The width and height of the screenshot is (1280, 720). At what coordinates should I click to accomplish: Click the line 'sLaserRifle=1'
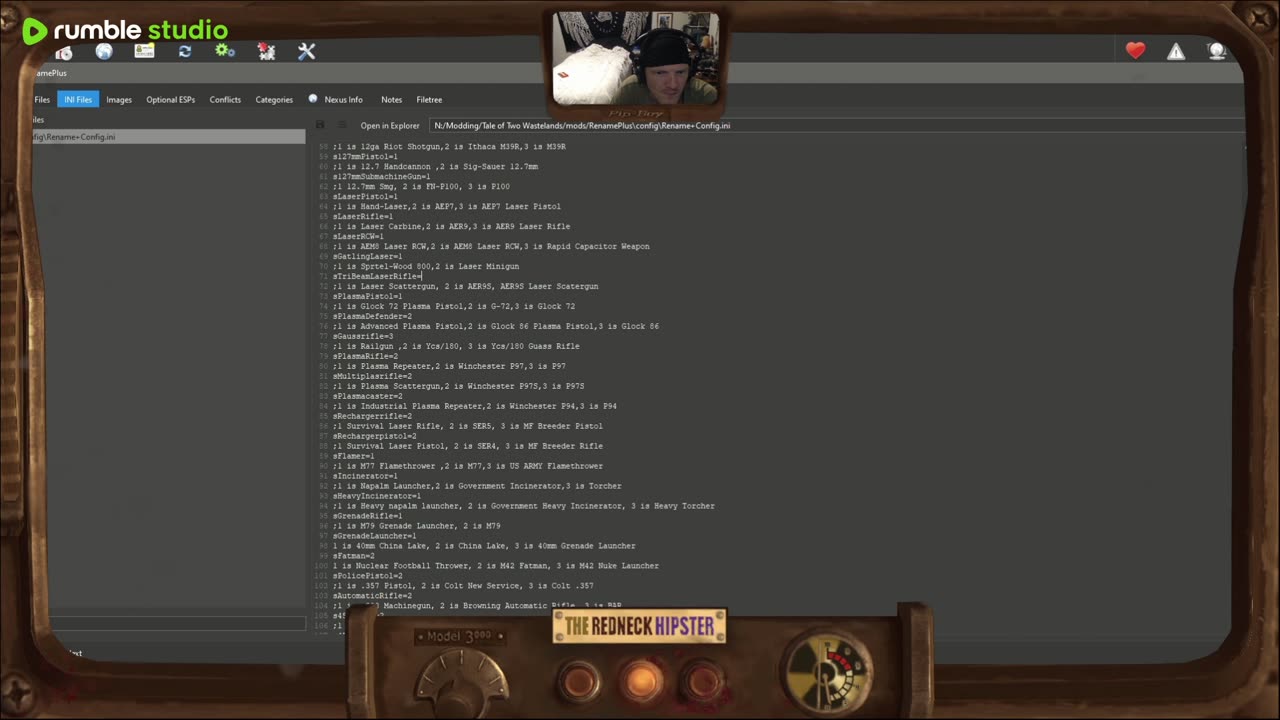point(363,217)
